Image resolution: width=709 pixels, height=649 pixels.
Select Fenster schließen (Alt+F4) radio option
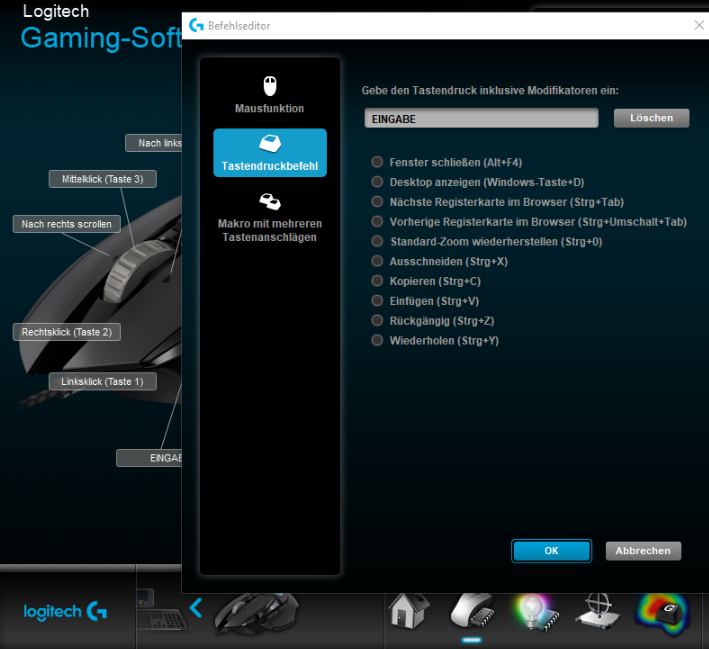pos(377,162)
